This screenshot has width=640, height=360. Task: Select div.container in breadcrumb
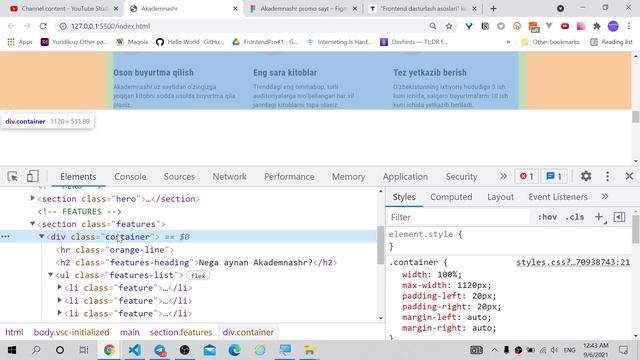[248, 332]
